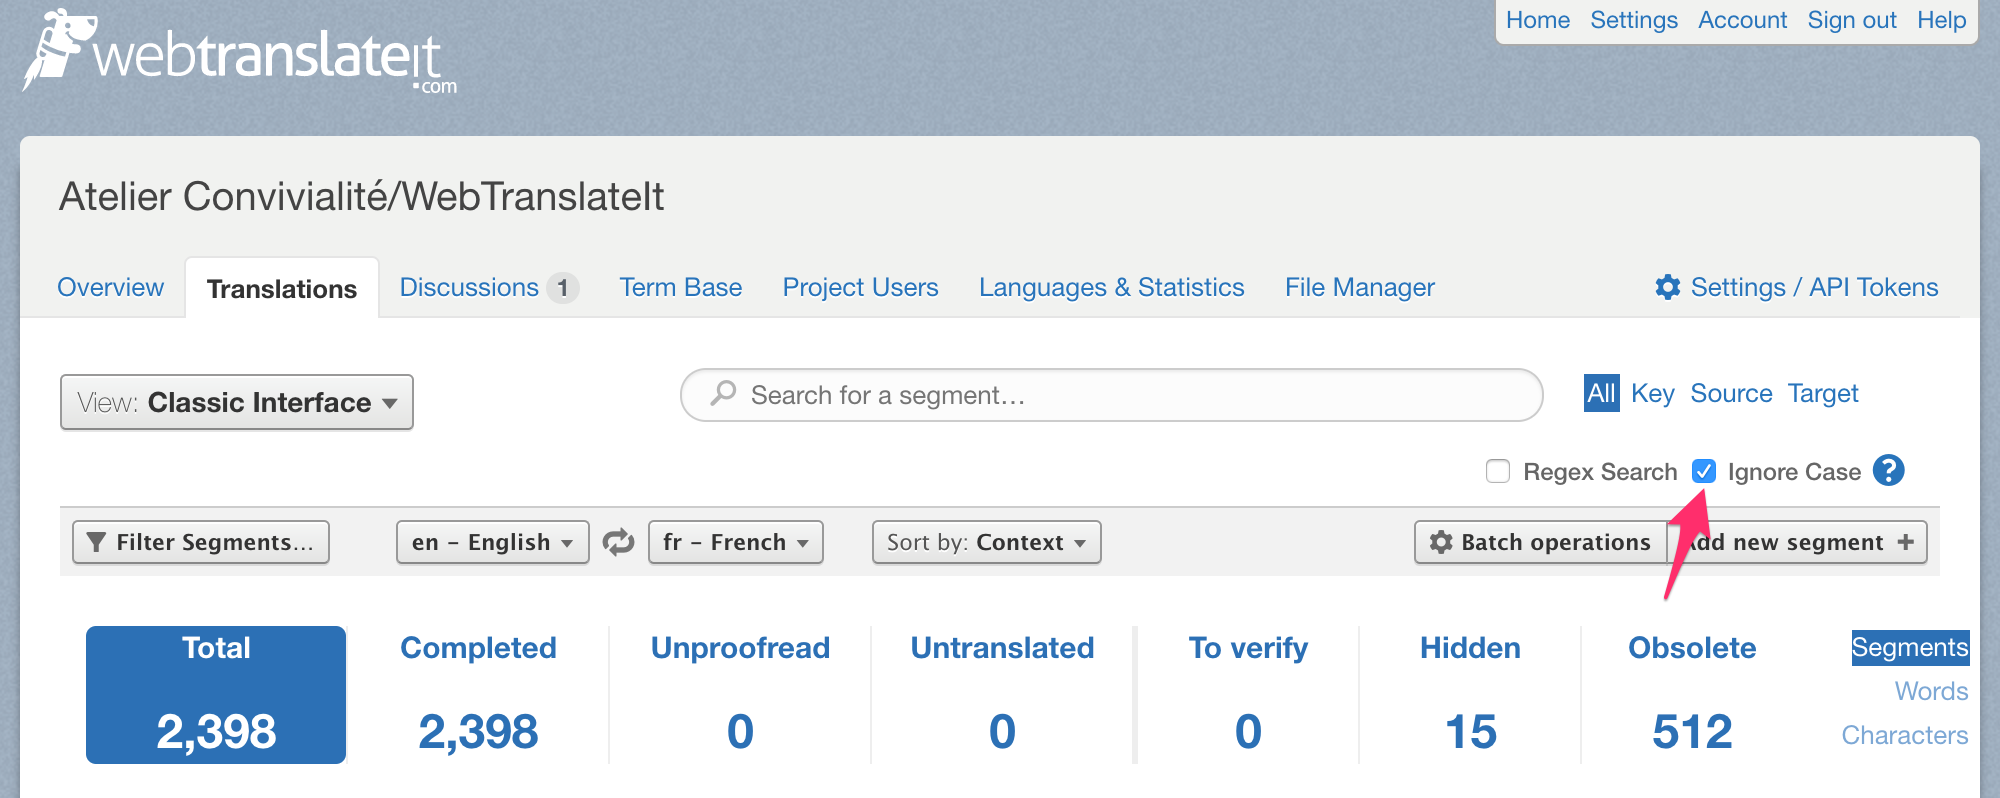Click the gear icon beside Settings / API Tokens
The height and width of the screenshot is (798, 2000).
tap(1667, 287)
